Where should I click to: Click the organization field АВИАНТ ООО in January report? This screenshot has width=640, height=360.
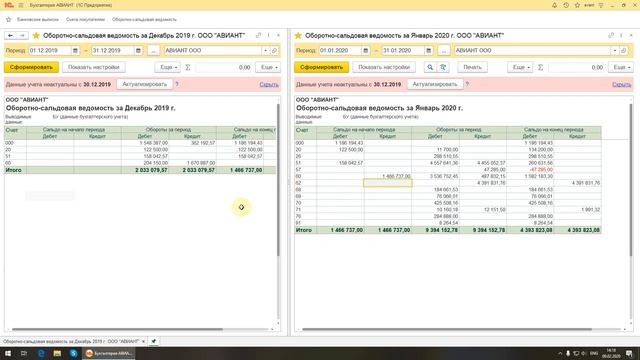(x=532, y=51)
